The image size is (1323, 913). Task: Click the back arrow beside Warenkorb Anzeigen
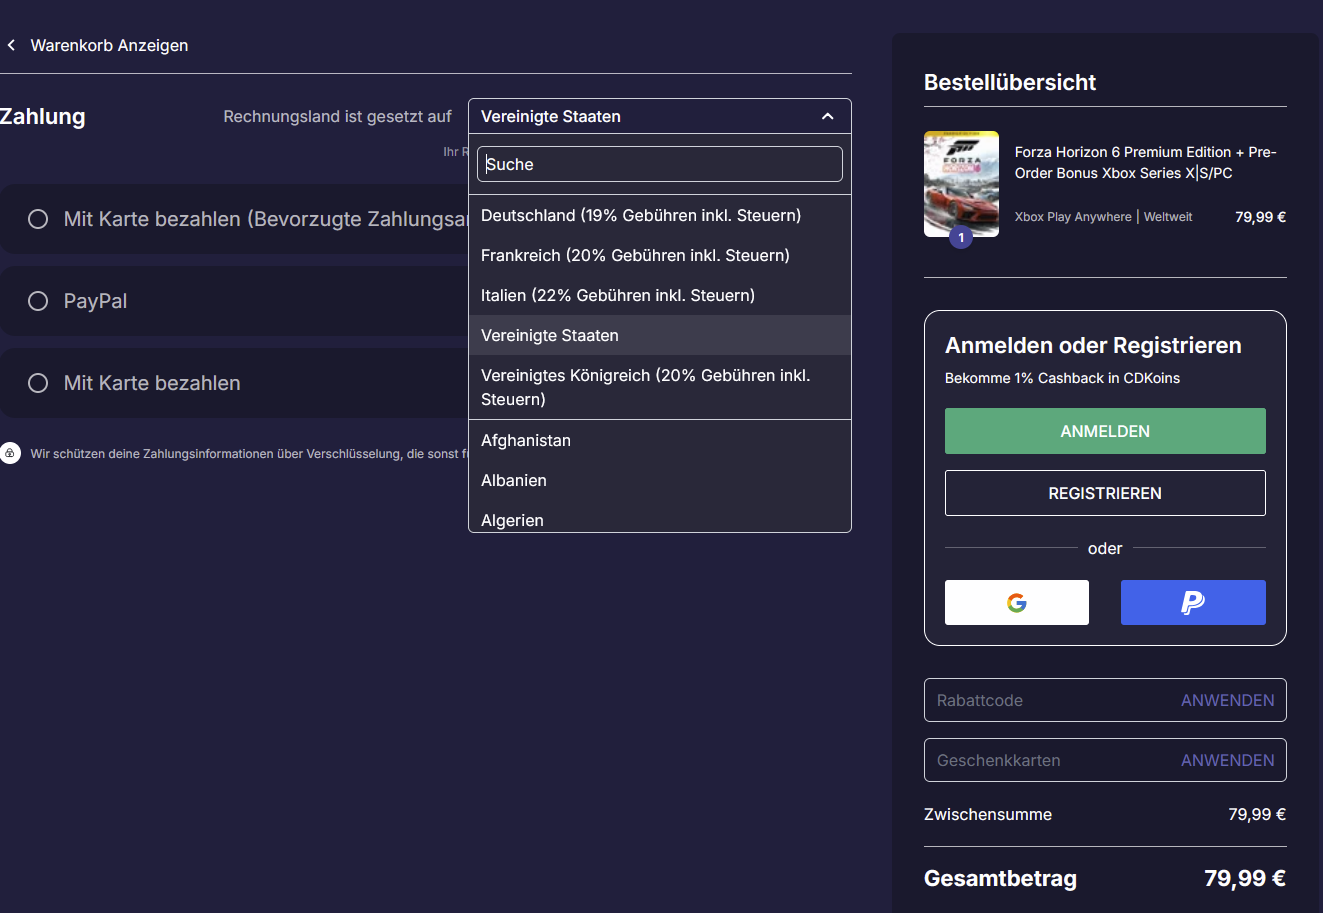click(11, 45)
